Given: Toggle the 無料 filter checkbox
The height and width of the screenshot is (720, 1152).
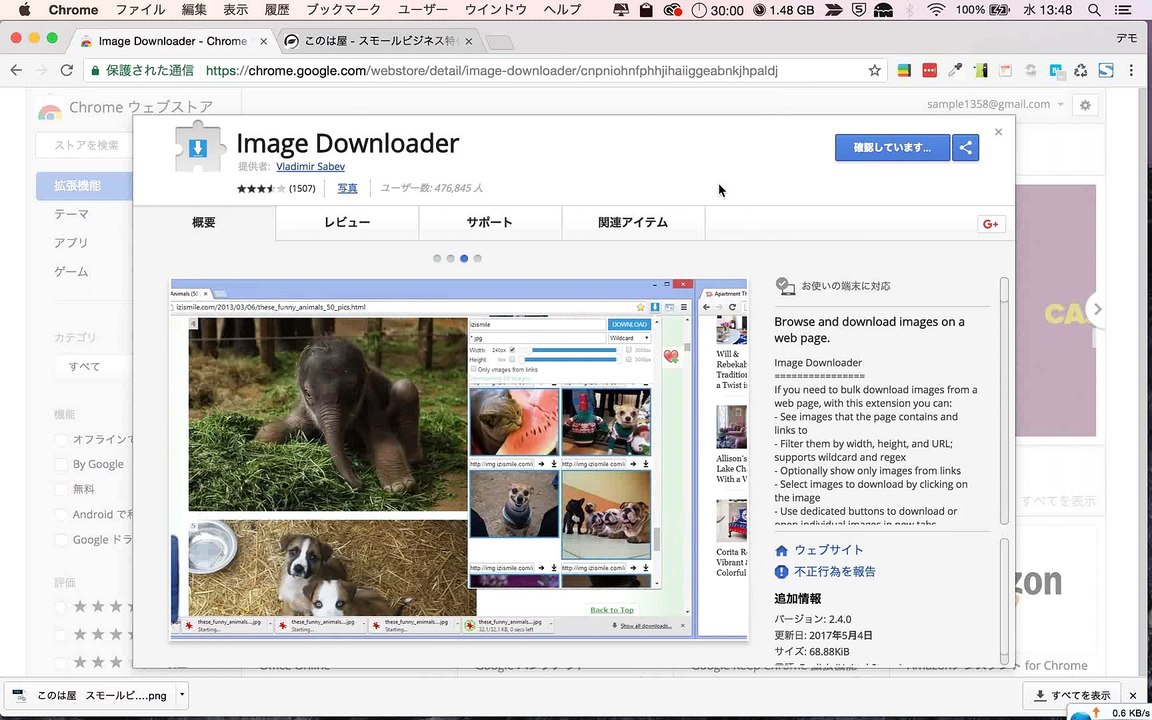Looking at the screenshot, I should (61, 489).
